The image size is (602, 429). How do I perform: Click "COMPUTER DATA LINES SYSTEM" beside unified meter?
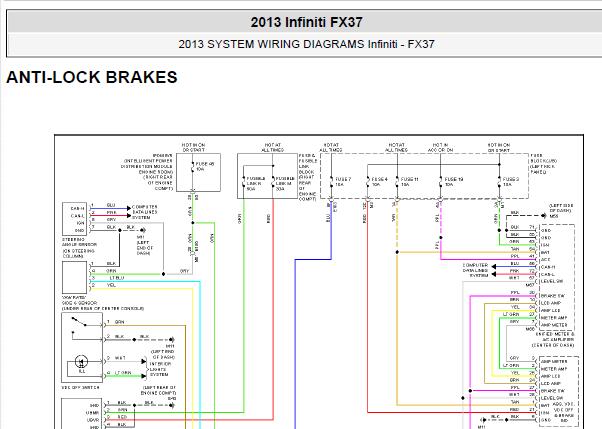click(475, 270)
